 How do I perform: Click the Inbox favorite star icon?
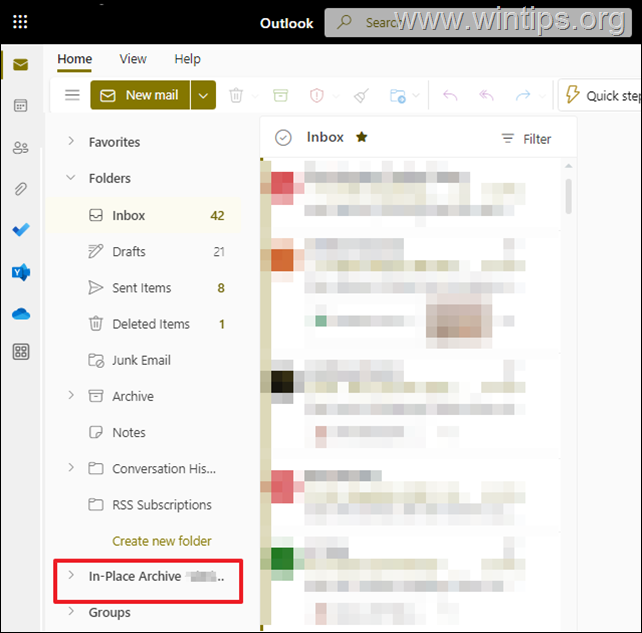tap(362, 137)
